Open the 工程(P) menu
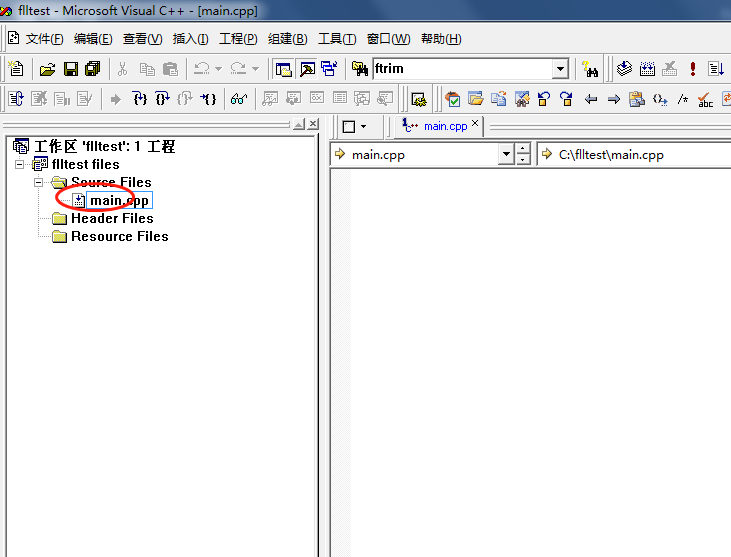The height and width of the screenshot is (557, 731). coord(238,39)
